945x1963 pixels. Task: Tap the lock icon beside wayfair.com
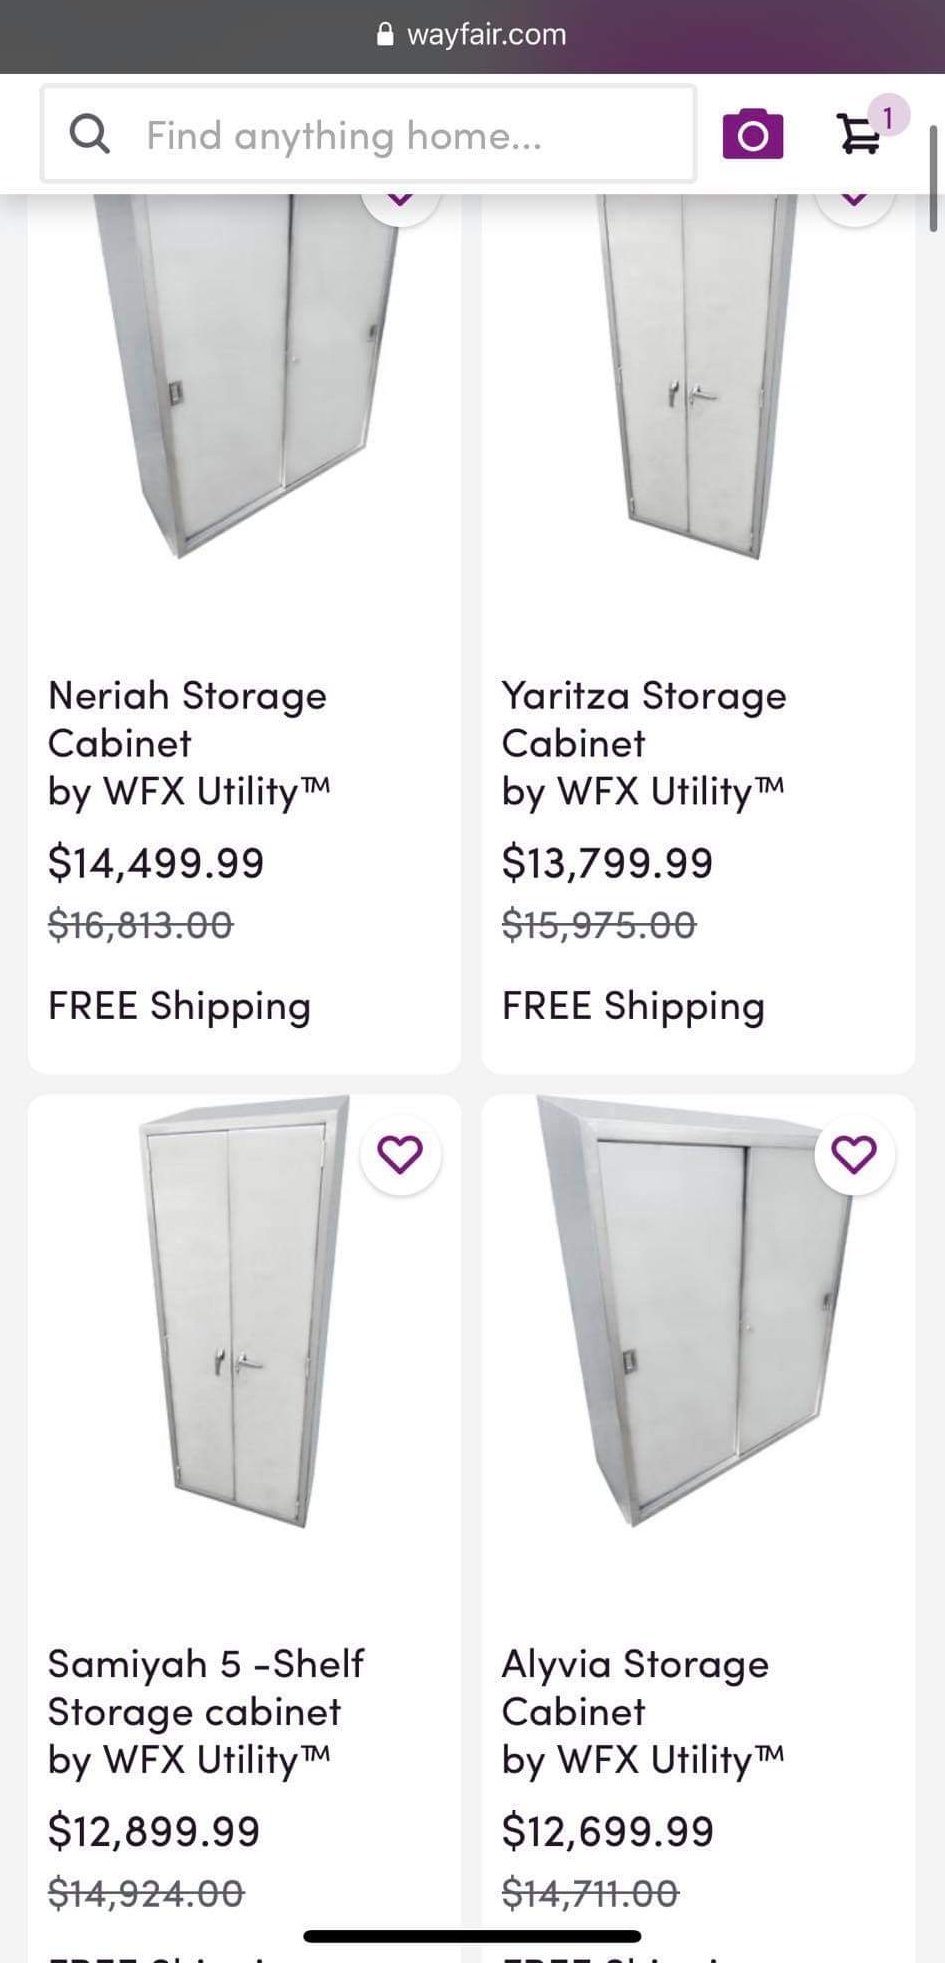click(x=385, y=35)
